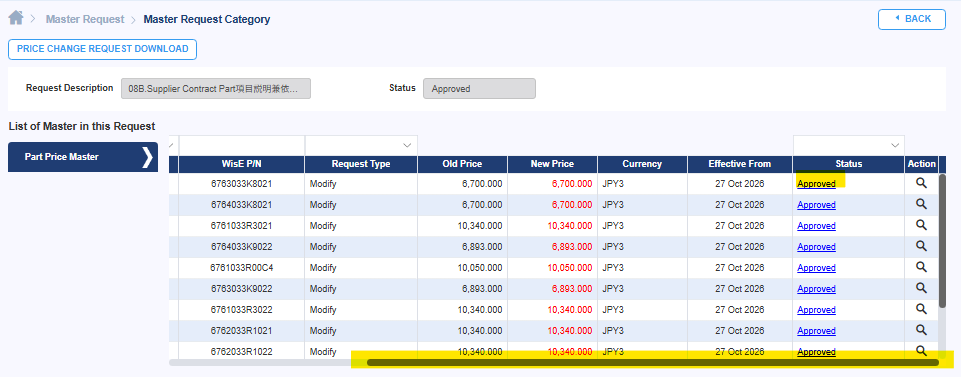Click the vertical table scrollbar thumb
The height and width of the screenshot is (377, 961).
942,241
